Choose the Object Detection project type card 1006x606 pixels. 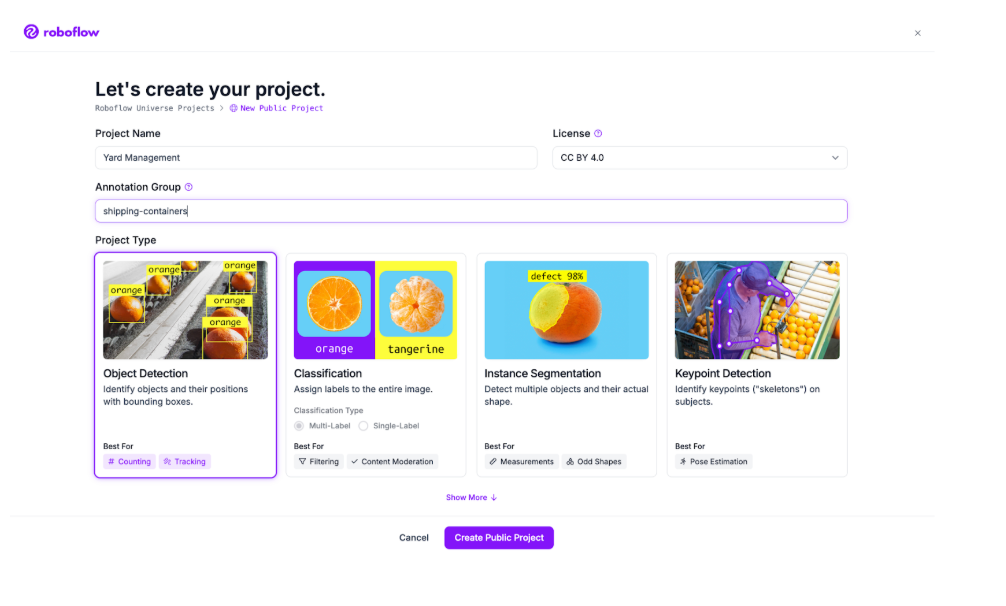pos(185,365)
